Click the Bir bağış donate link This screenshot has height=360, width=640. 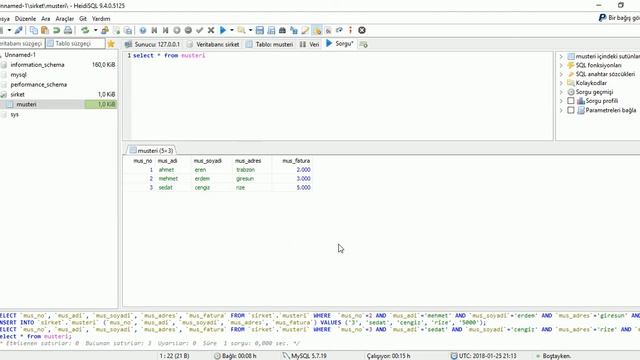(624, 18)
